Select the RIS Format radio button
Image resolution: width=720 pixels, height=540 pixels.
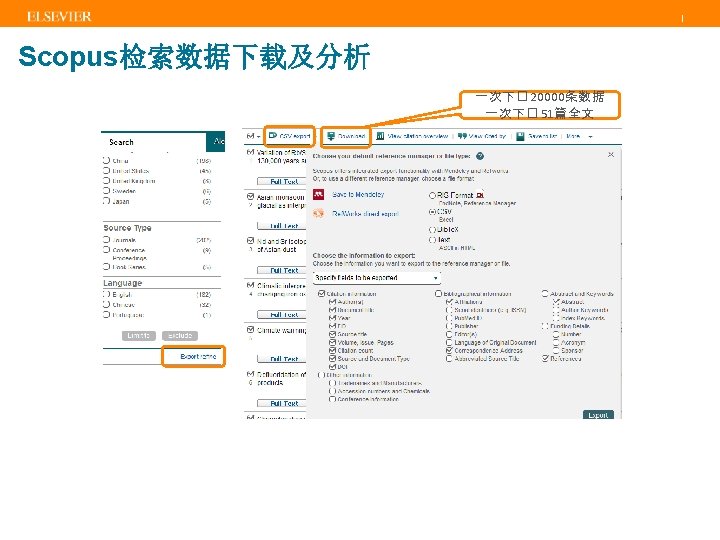432,195
